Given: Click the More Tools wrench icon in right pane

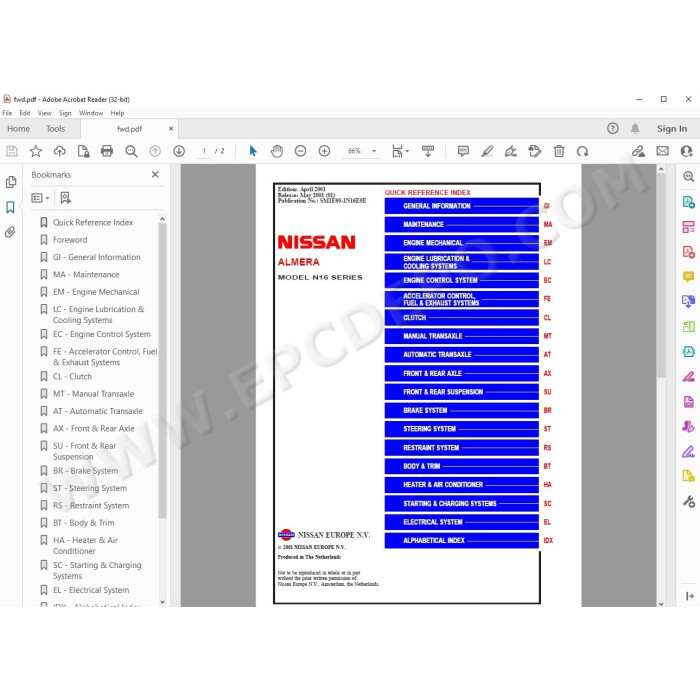Looking at the screenshot, I should click(688, 502).
